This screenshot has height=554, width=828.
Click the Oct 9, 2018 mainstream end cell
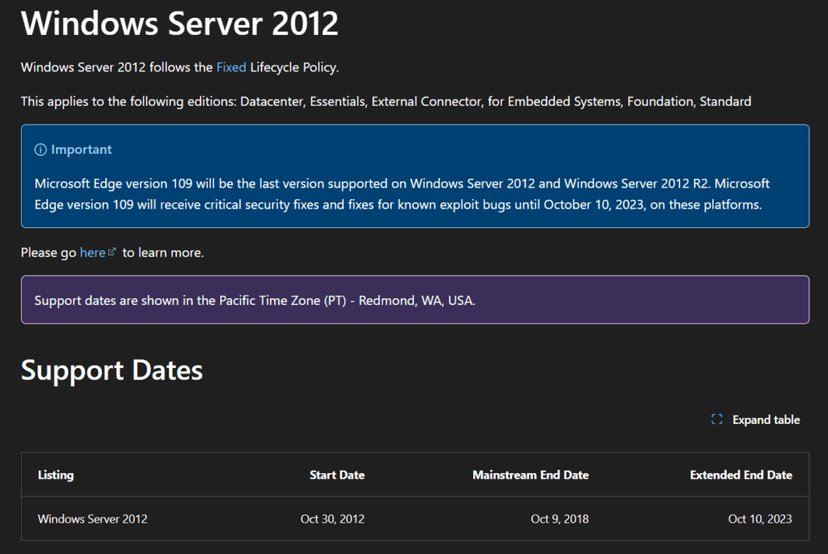[559, 519]
